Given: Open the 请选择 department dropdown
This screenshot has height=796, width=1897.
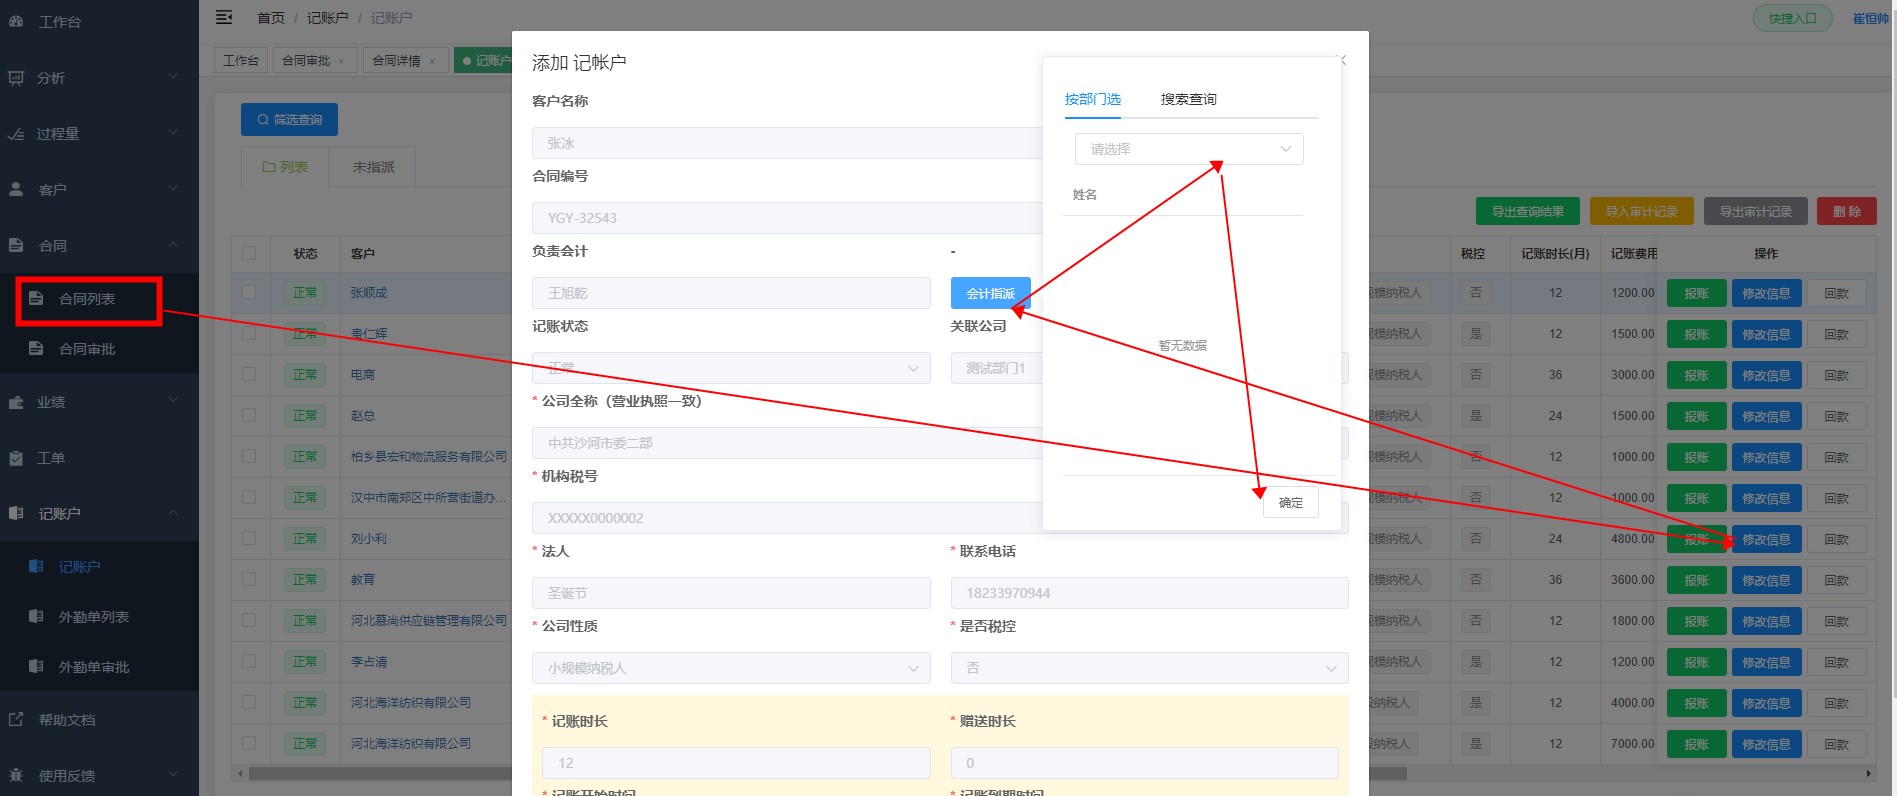Looking at the screenshot, I should pos(1189,149).
